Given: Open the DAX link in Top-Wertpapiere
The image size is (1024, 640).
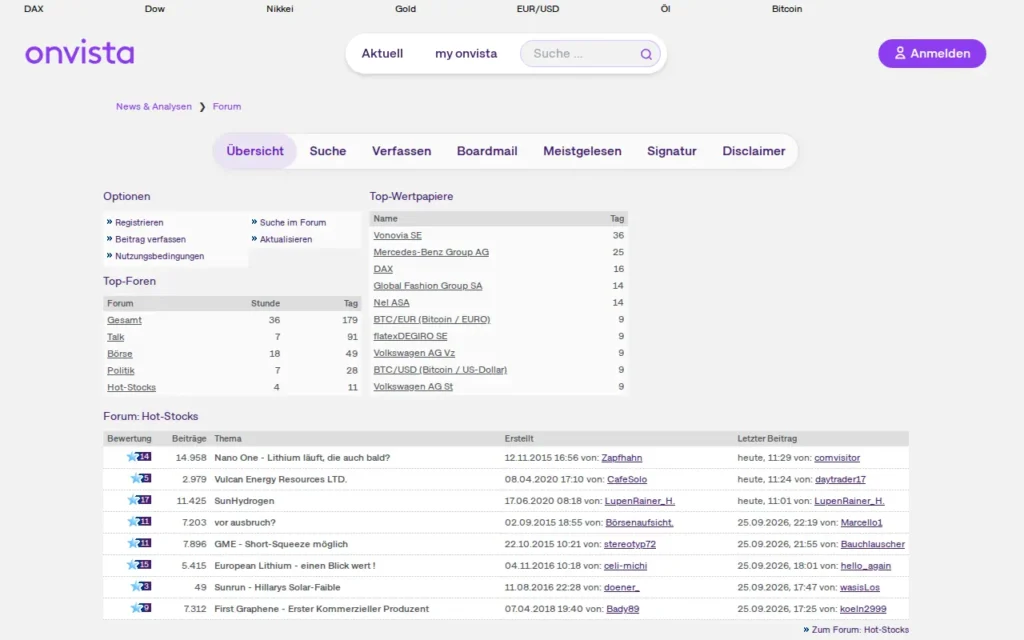Looking at the screenshot, I should [383, 269].
